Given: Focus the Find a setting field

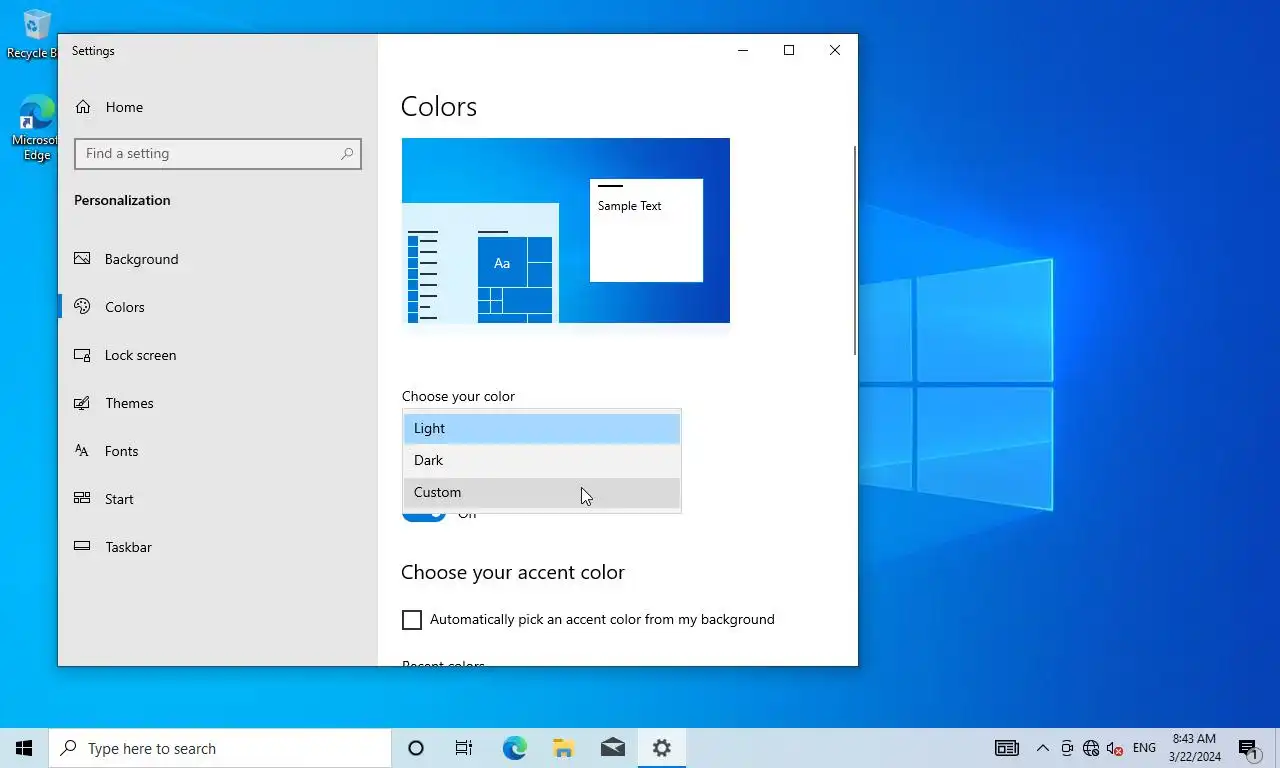Looking at the screenshot, I should point(218,154).
